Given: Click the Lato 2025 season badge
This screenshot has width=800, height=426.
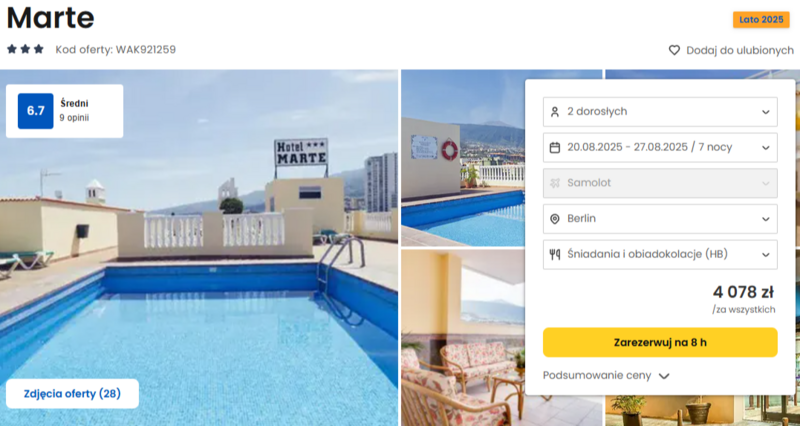Looking at the screenshot, I should [761, 20].
